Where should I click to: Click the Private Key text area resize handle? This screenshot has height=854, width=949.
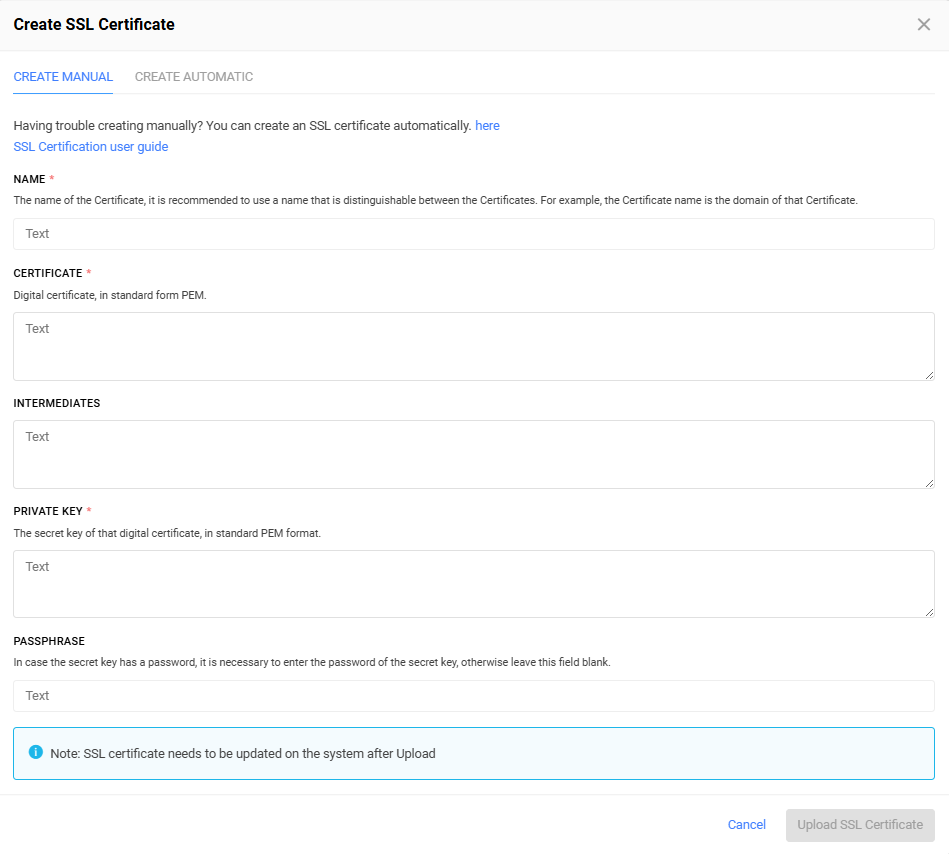click(x=929, y=613)
